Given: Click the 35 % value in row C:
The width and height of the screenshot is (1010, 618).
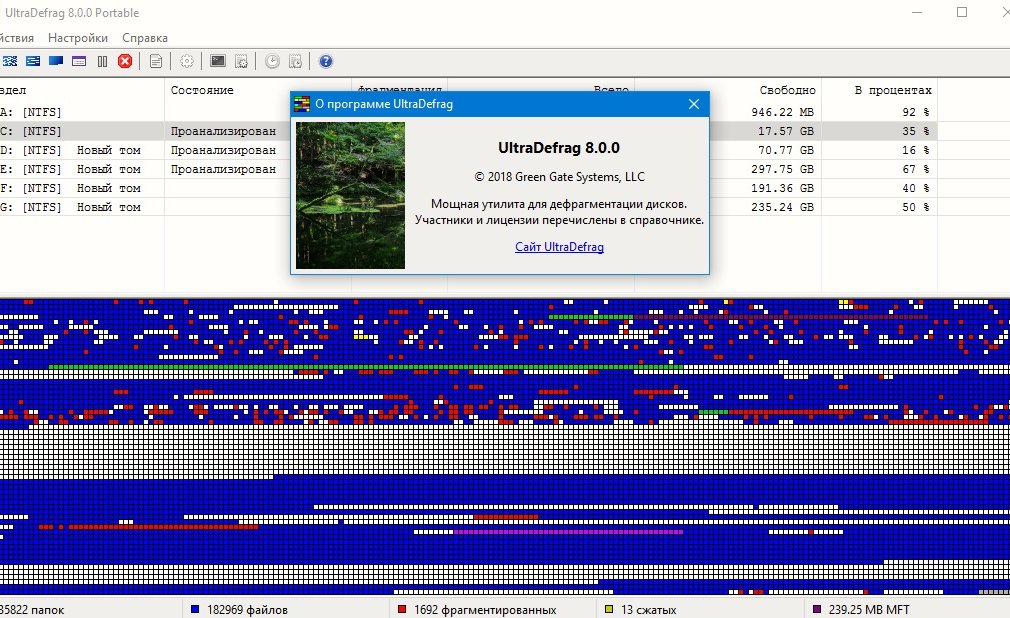Looking at the screenshot, I should [x=916, y=131].
